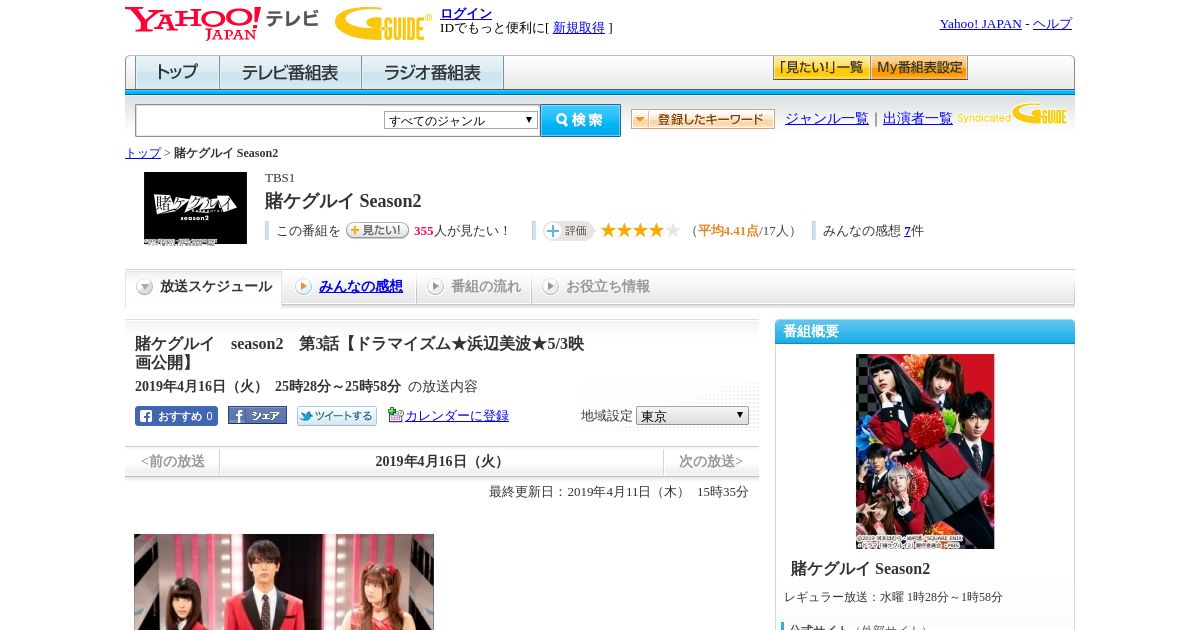The image size is (1200, 630).
Task: Go to <前の放送
Action: (173, 462)
